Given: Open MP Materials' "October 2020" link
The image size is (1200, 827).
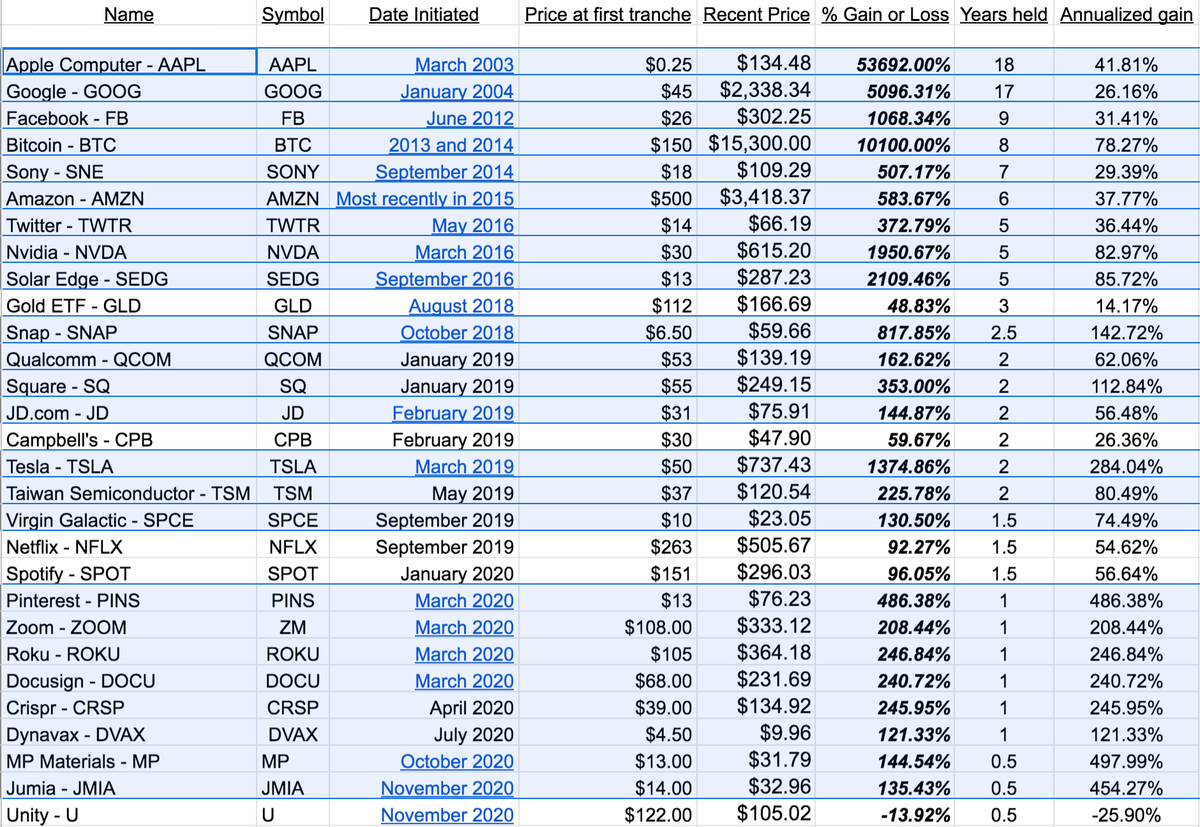Looking at the screenshot, I should coord(457,761).
